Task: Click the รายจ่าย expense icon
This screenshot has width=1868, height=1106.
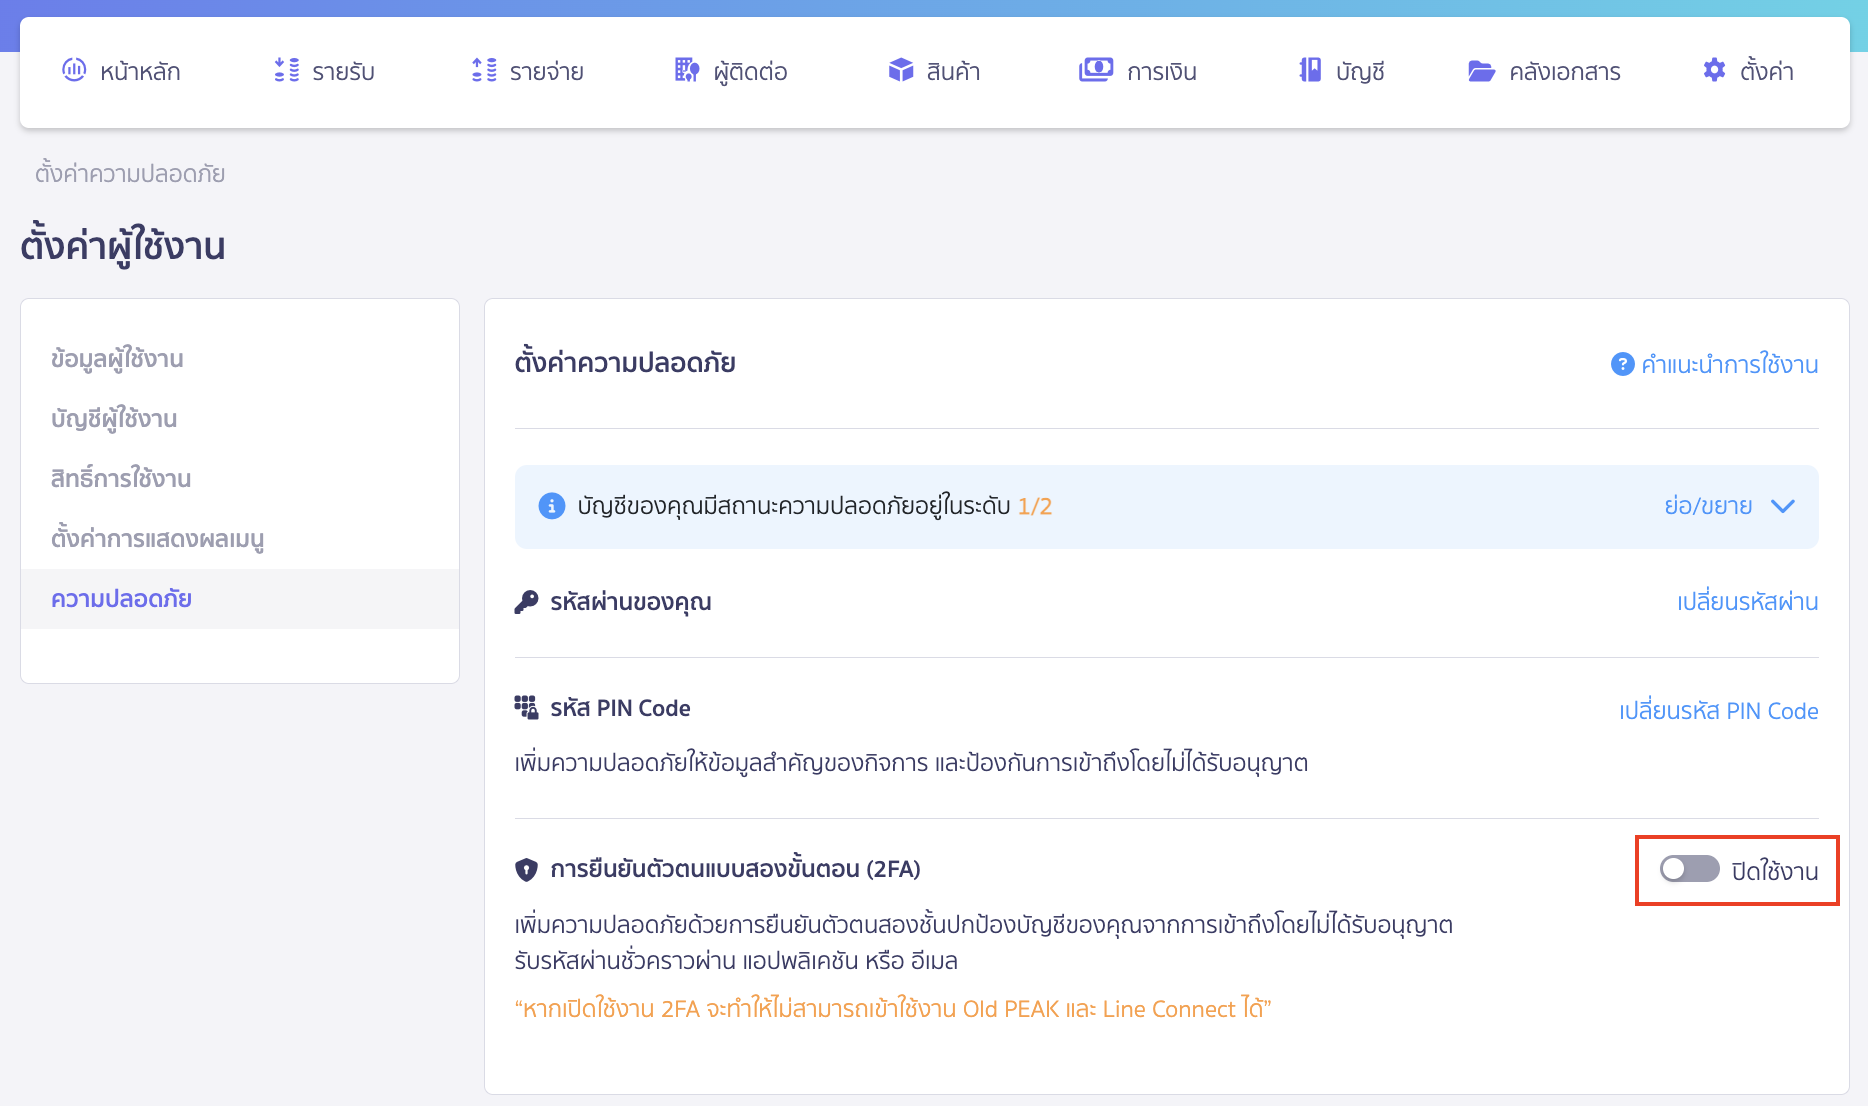Action: point(483,70)
